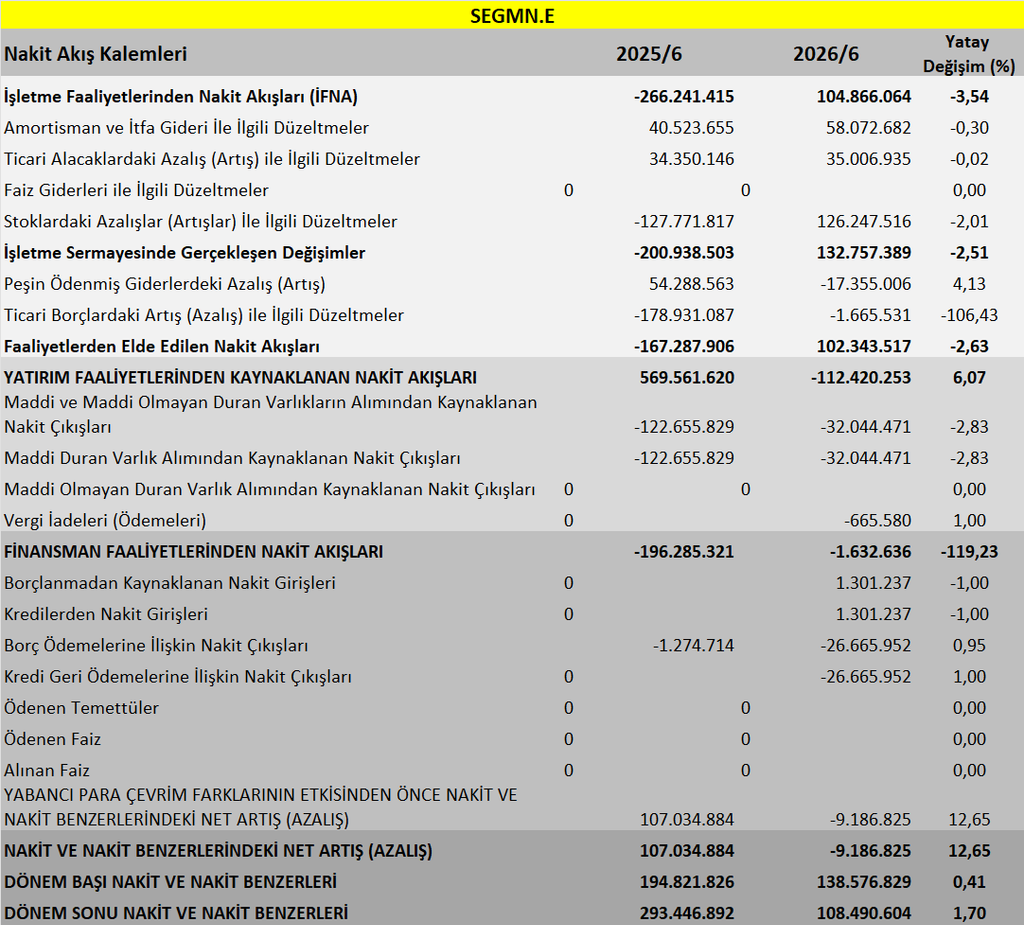Click the value 35.006.935
The width and height of the screenshot is (1024, 925).
coord(868,159)
